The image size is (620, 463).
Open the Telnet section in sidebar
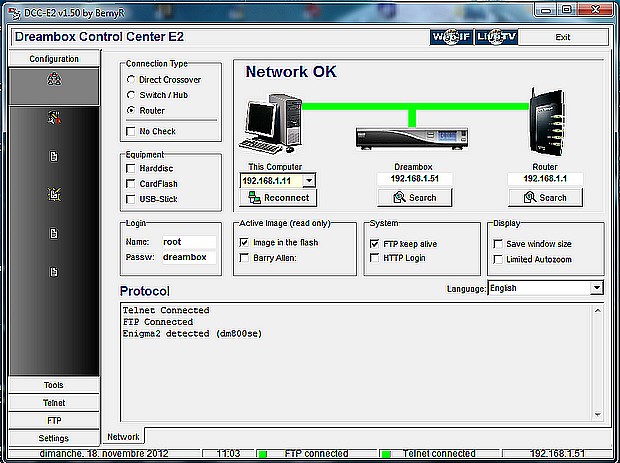pyautogui.click(x=54, y=403)
